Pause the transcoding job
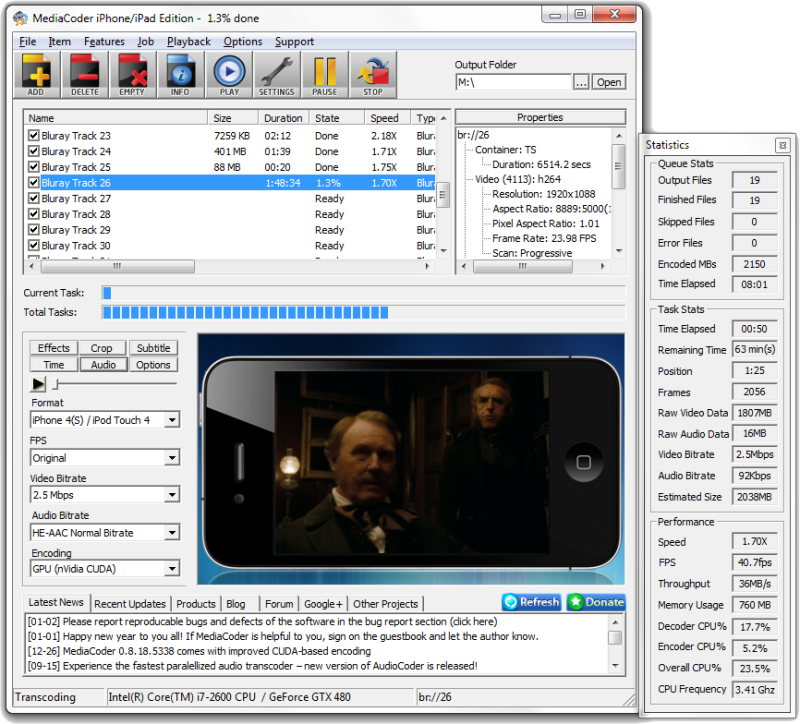The width and height of the screenshot is (800, 724). click(x=324, y=74)
